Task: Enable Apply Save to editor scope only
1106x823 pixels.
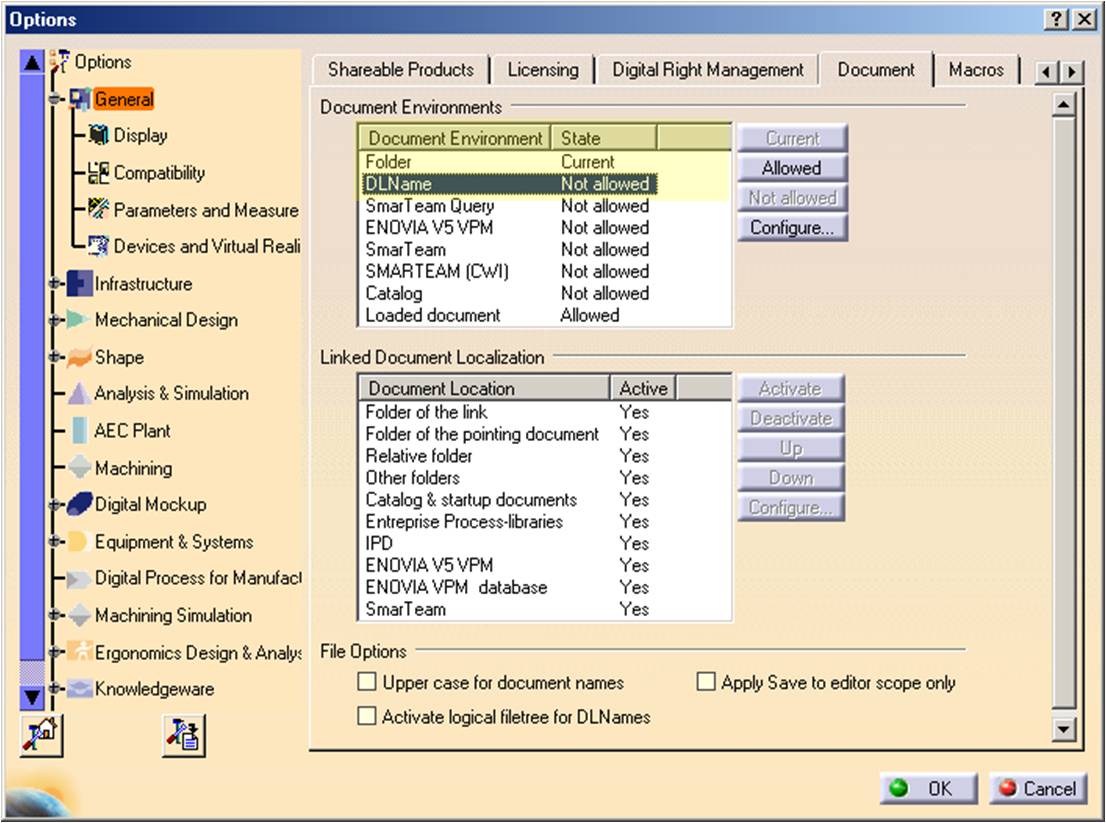Action: click(x=705, y=682)
